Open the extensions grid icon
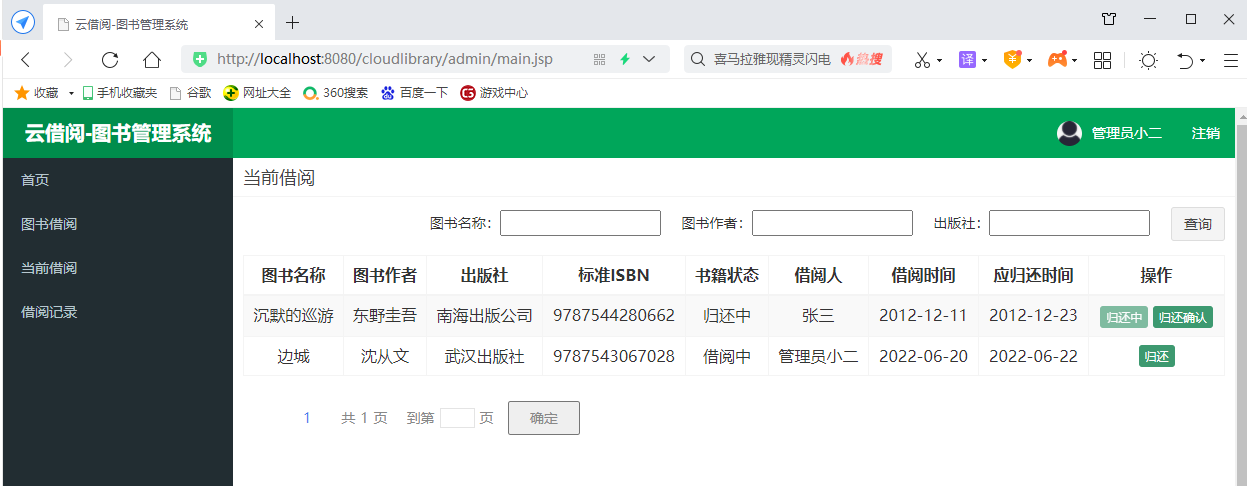The height and width of the screenshot is (486, 1247). pos(1103,60)
